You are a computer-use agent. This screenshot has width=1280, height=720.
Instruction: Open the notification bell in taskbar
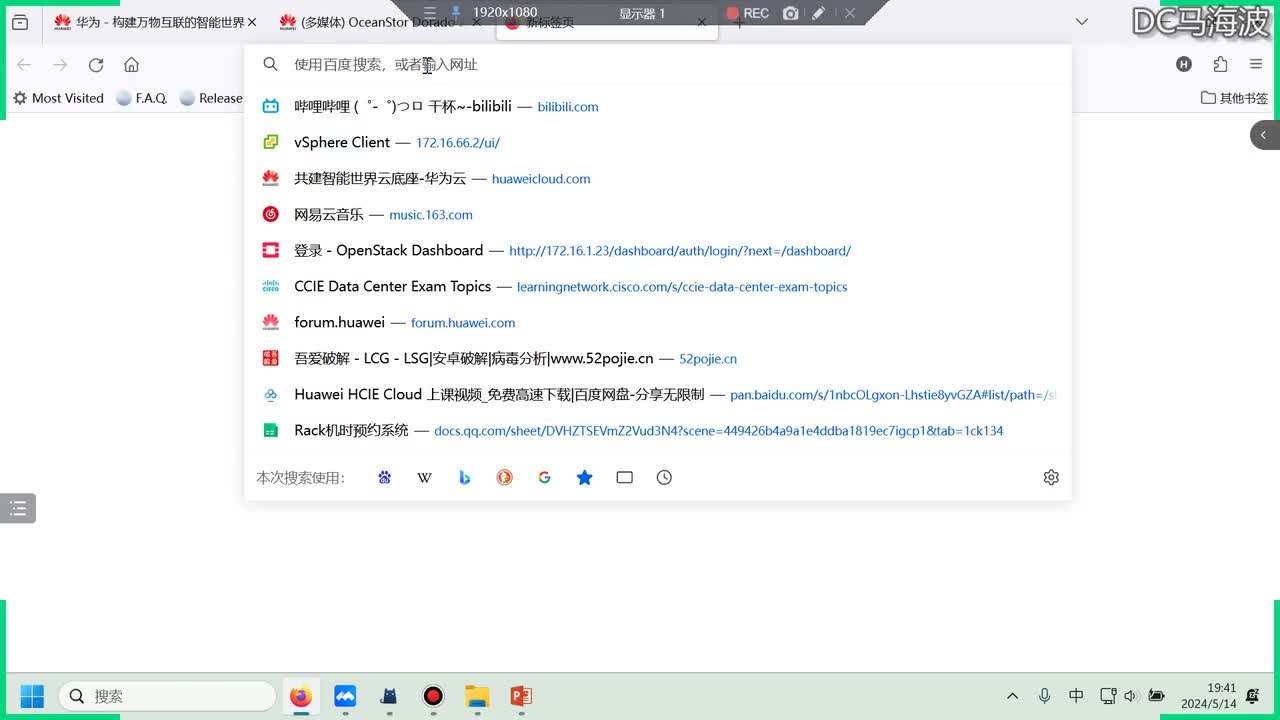coord(1253,696)
